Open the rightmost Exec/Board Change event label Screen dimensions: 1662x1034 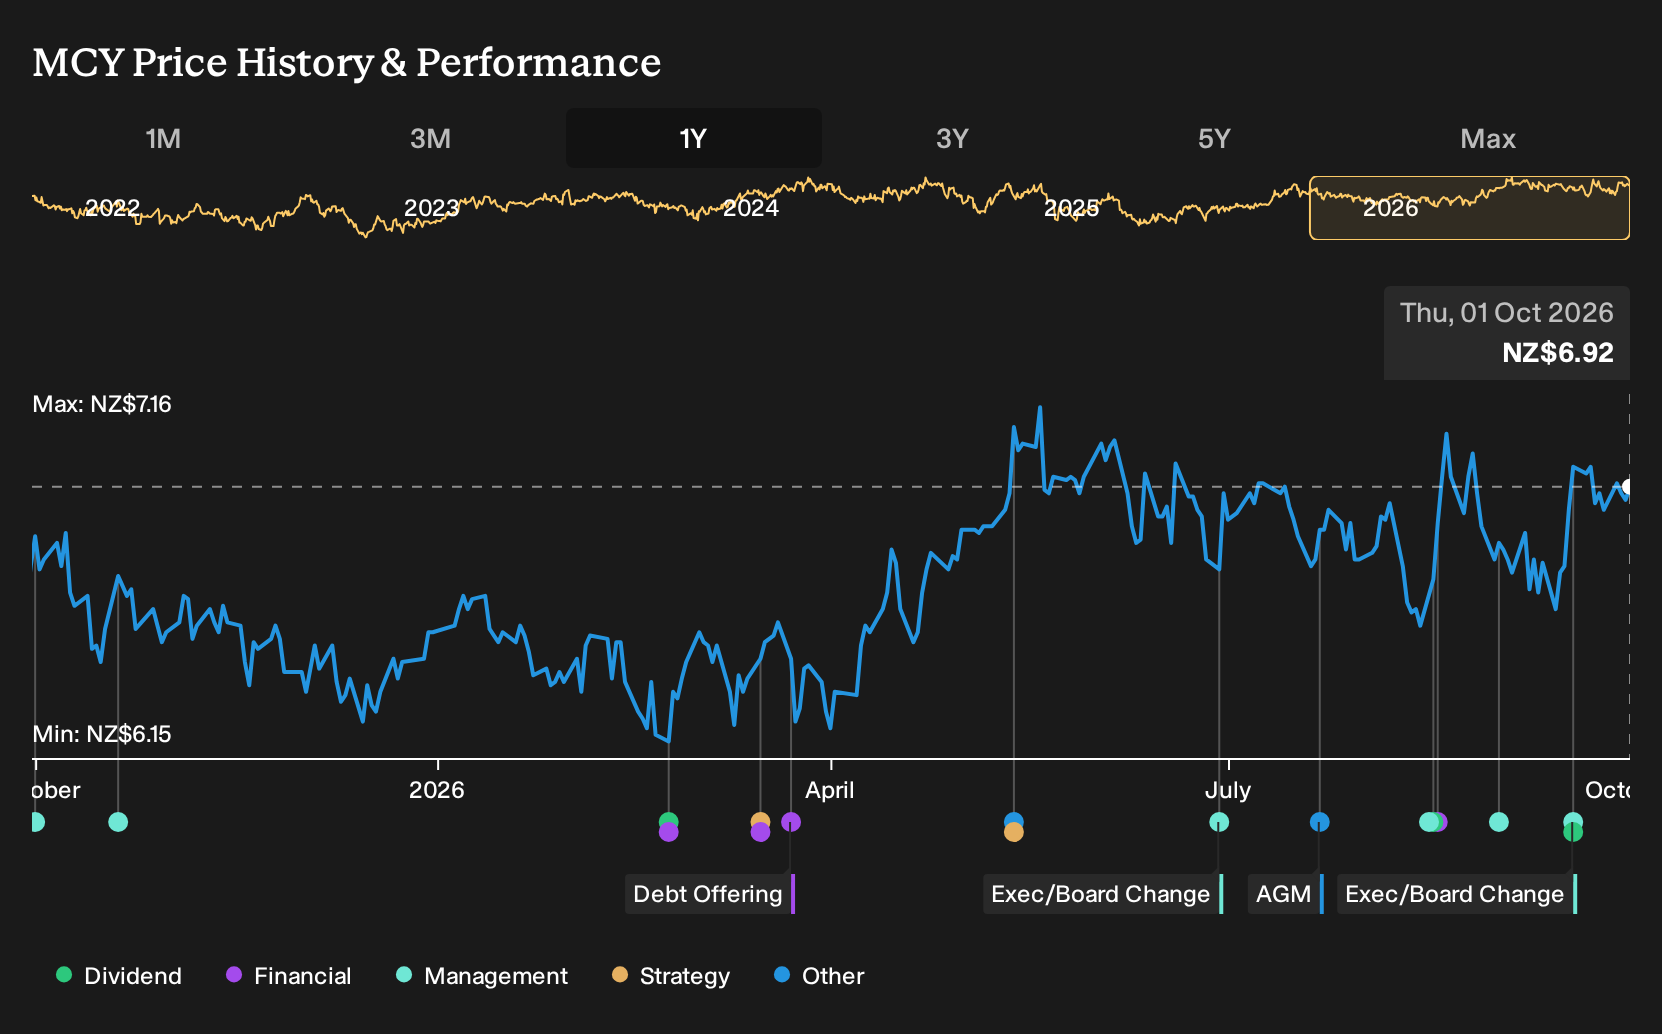(x=1457, y=894)
